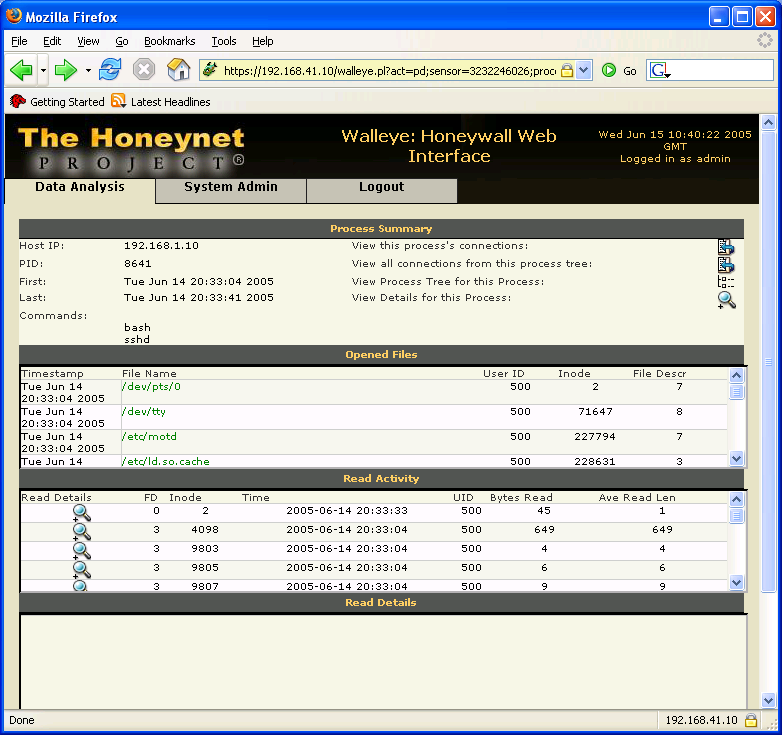Switch to the Data Analysis tab

click(80, 187)
